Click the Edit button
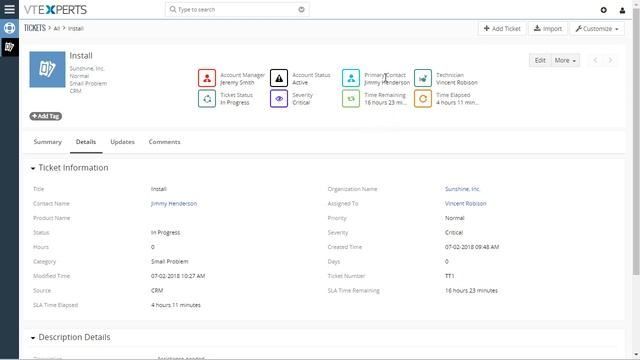640x360 pixels. 540,60
